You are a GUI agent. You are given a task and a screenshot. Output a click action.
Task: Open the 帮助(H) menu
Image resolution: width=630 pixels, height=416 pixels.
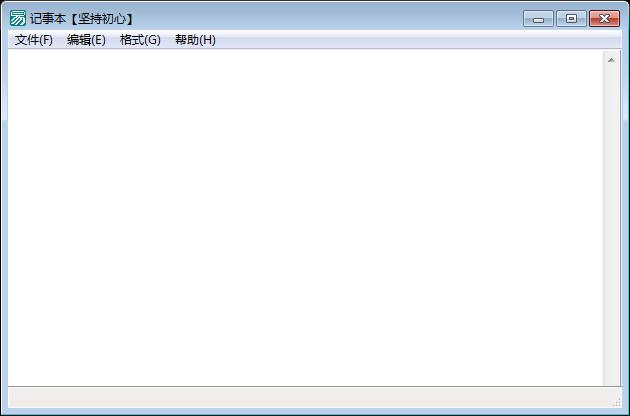pos(195,40)
